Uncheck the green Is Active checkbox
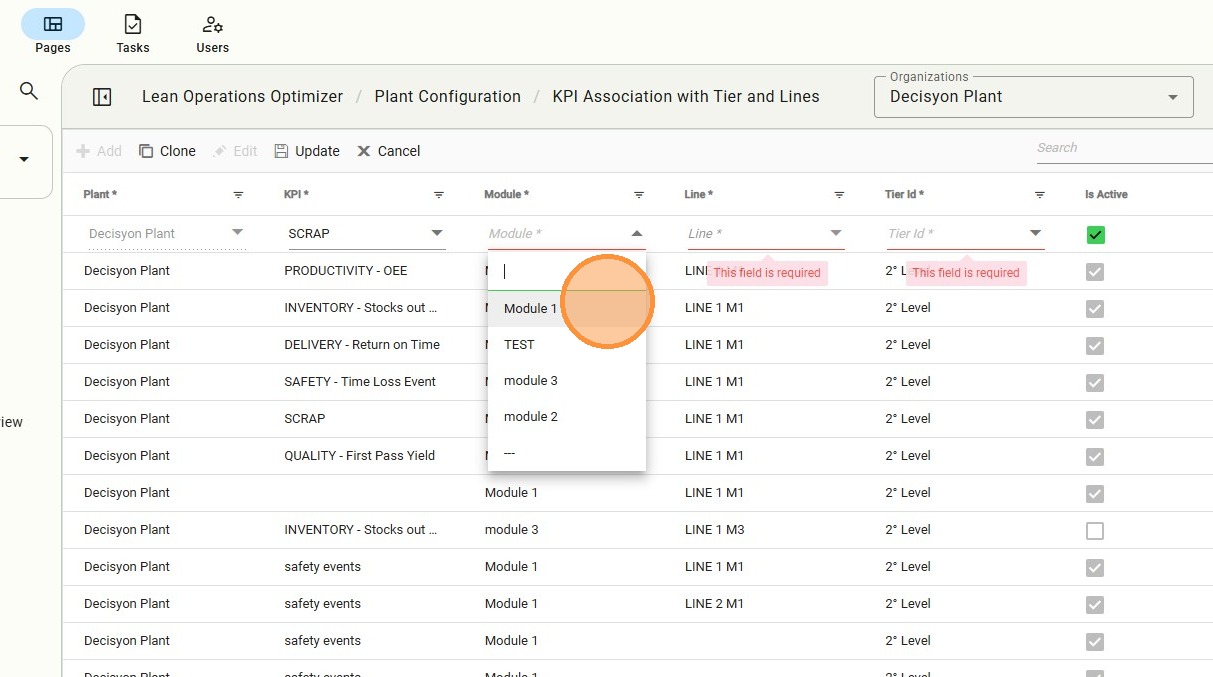Image resolution: width=1213 pixels, height=677 pixels. (1095, 235)
